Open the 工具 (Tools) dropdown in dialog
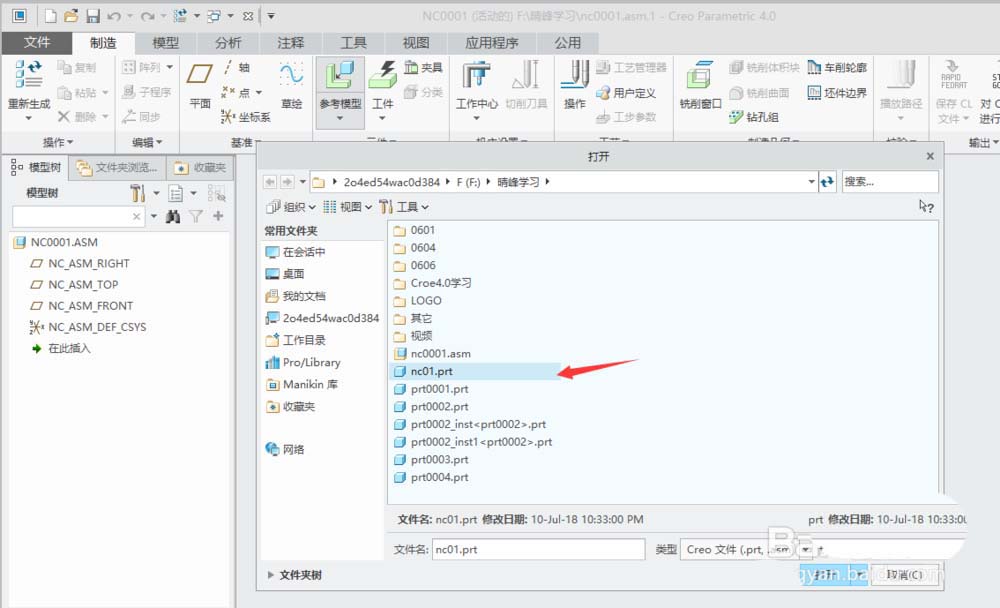1000x608 pixels. point(404,207)
